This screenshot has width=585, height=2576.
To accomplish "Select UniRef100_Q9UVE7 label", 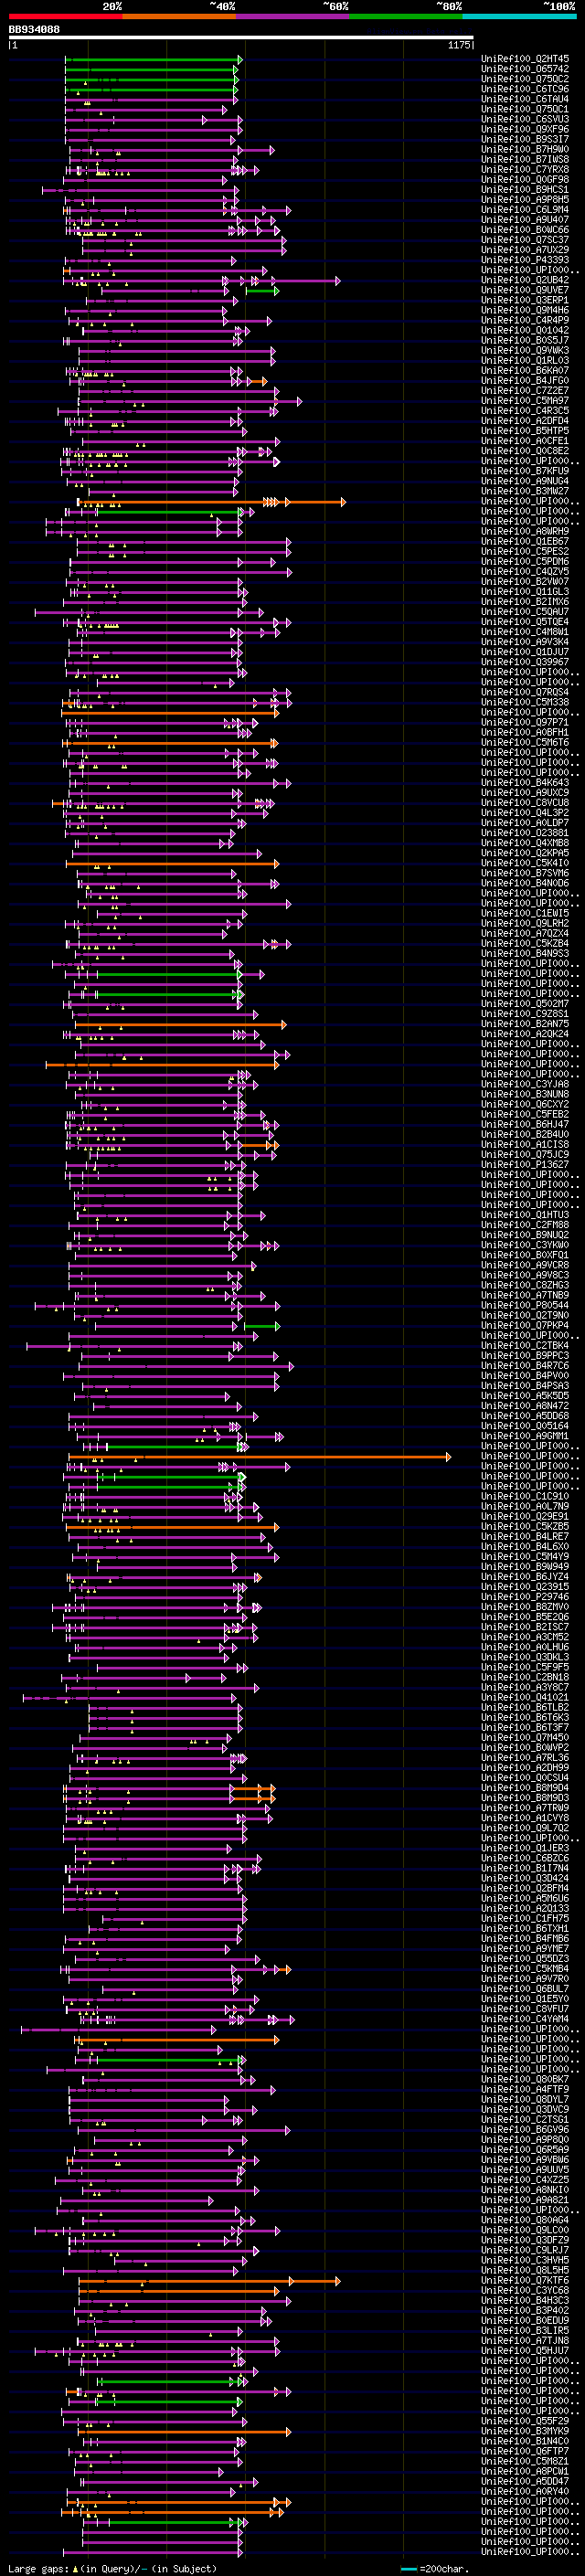I will click(x=525, y=291).
